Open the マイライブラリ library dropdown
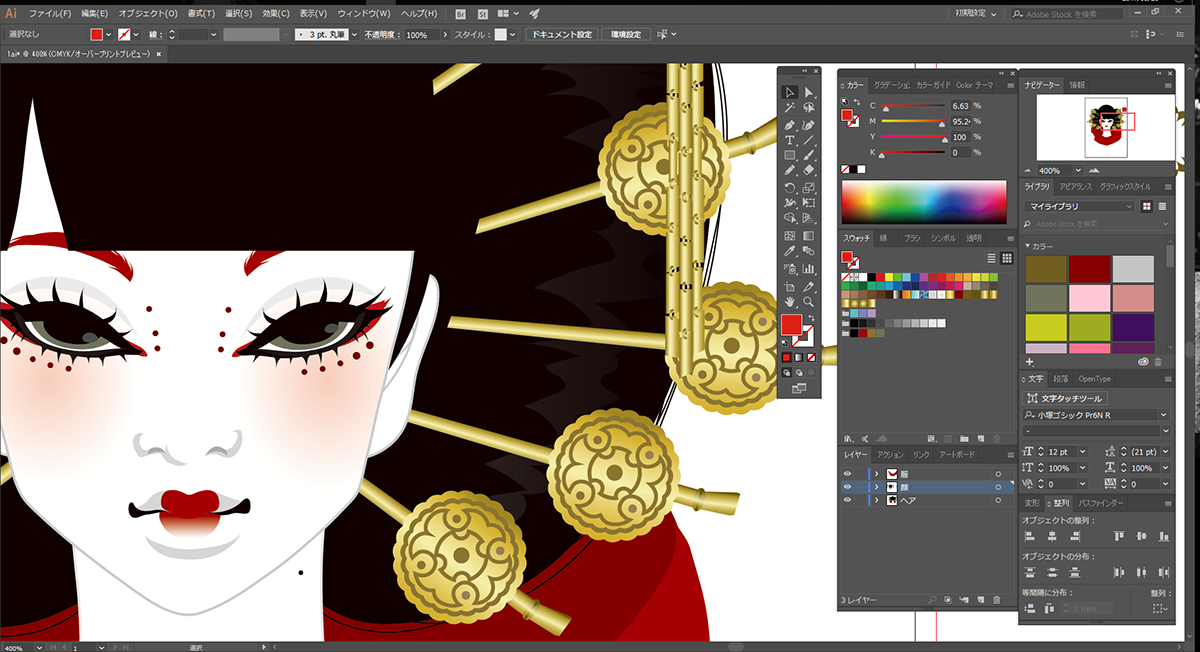This screenshot has width=1200, height=652. click(x=1080, y=206)
